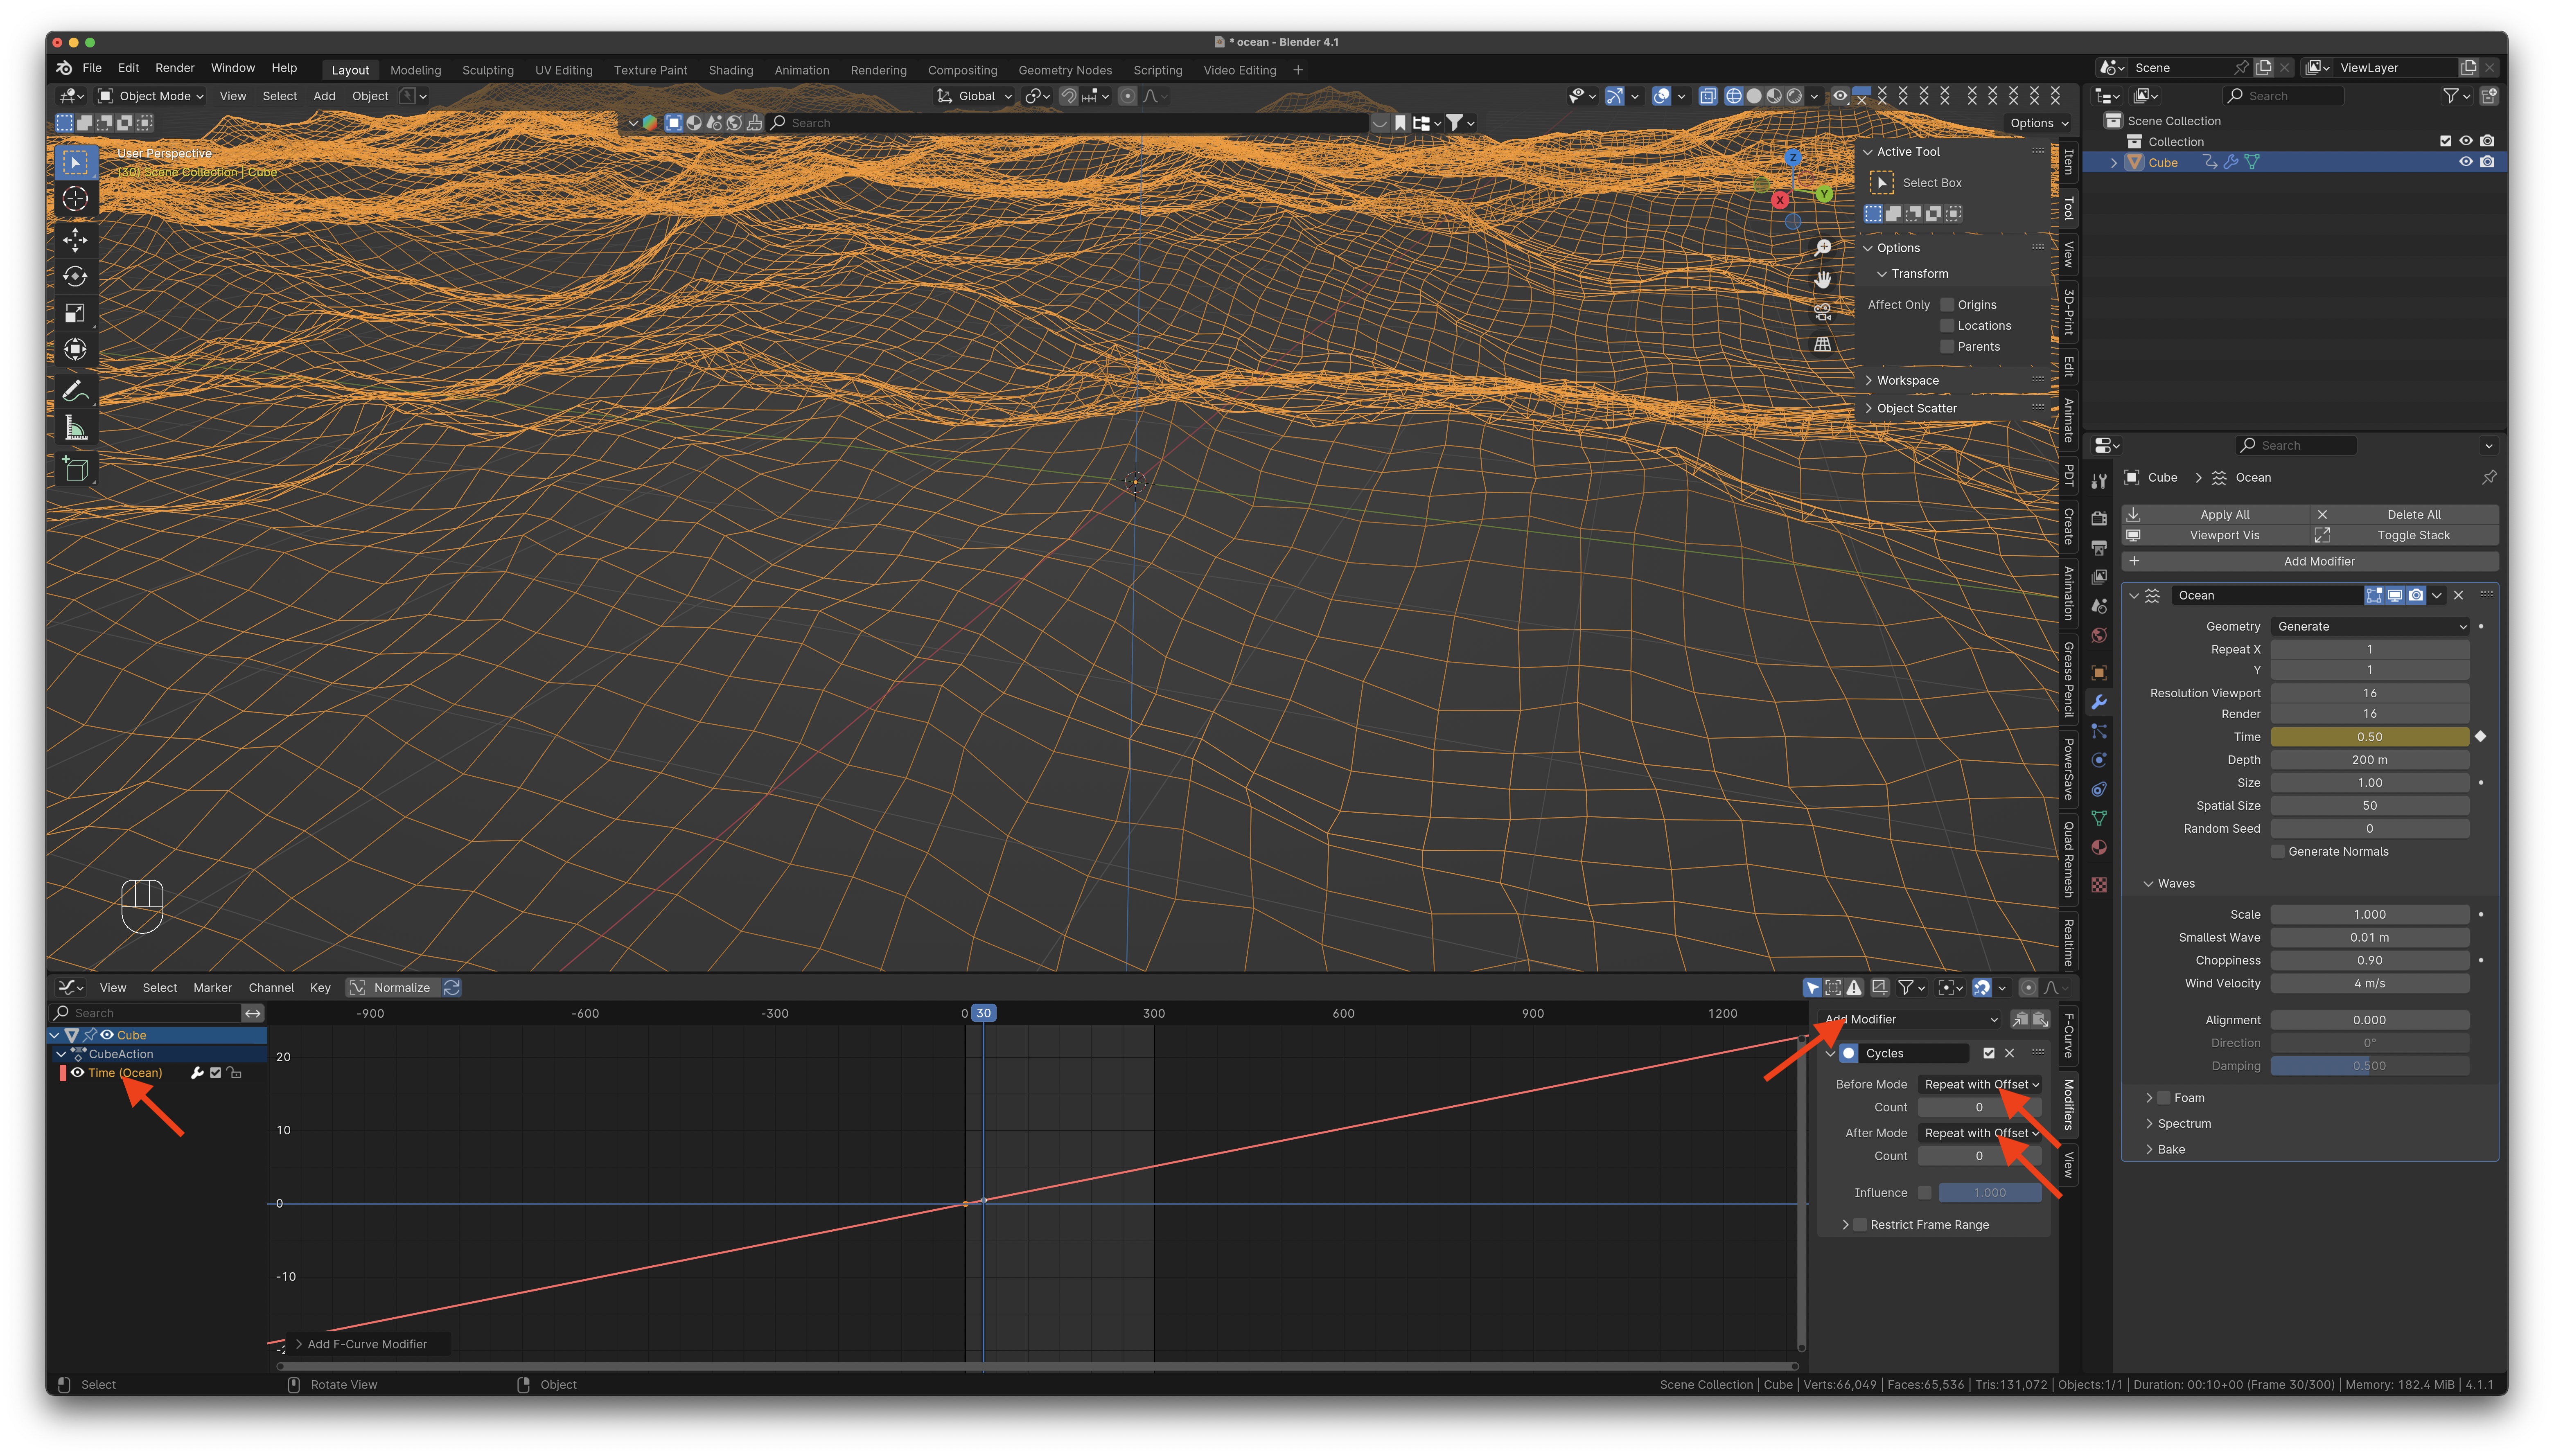Switch perspective/orthographic with the grid icon
This screenshot has width=2554, height=1456.
(1822, 344)
